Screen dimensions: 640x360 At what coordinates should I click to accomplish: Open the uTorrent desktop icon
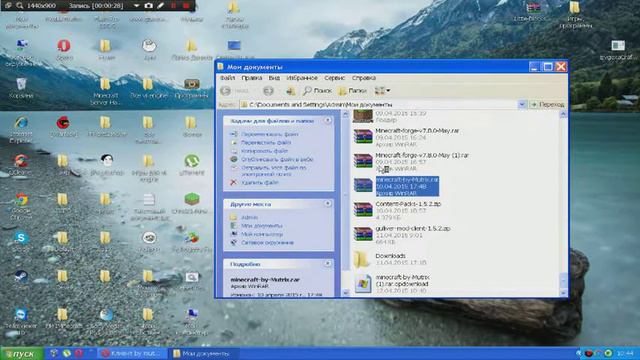191,161
